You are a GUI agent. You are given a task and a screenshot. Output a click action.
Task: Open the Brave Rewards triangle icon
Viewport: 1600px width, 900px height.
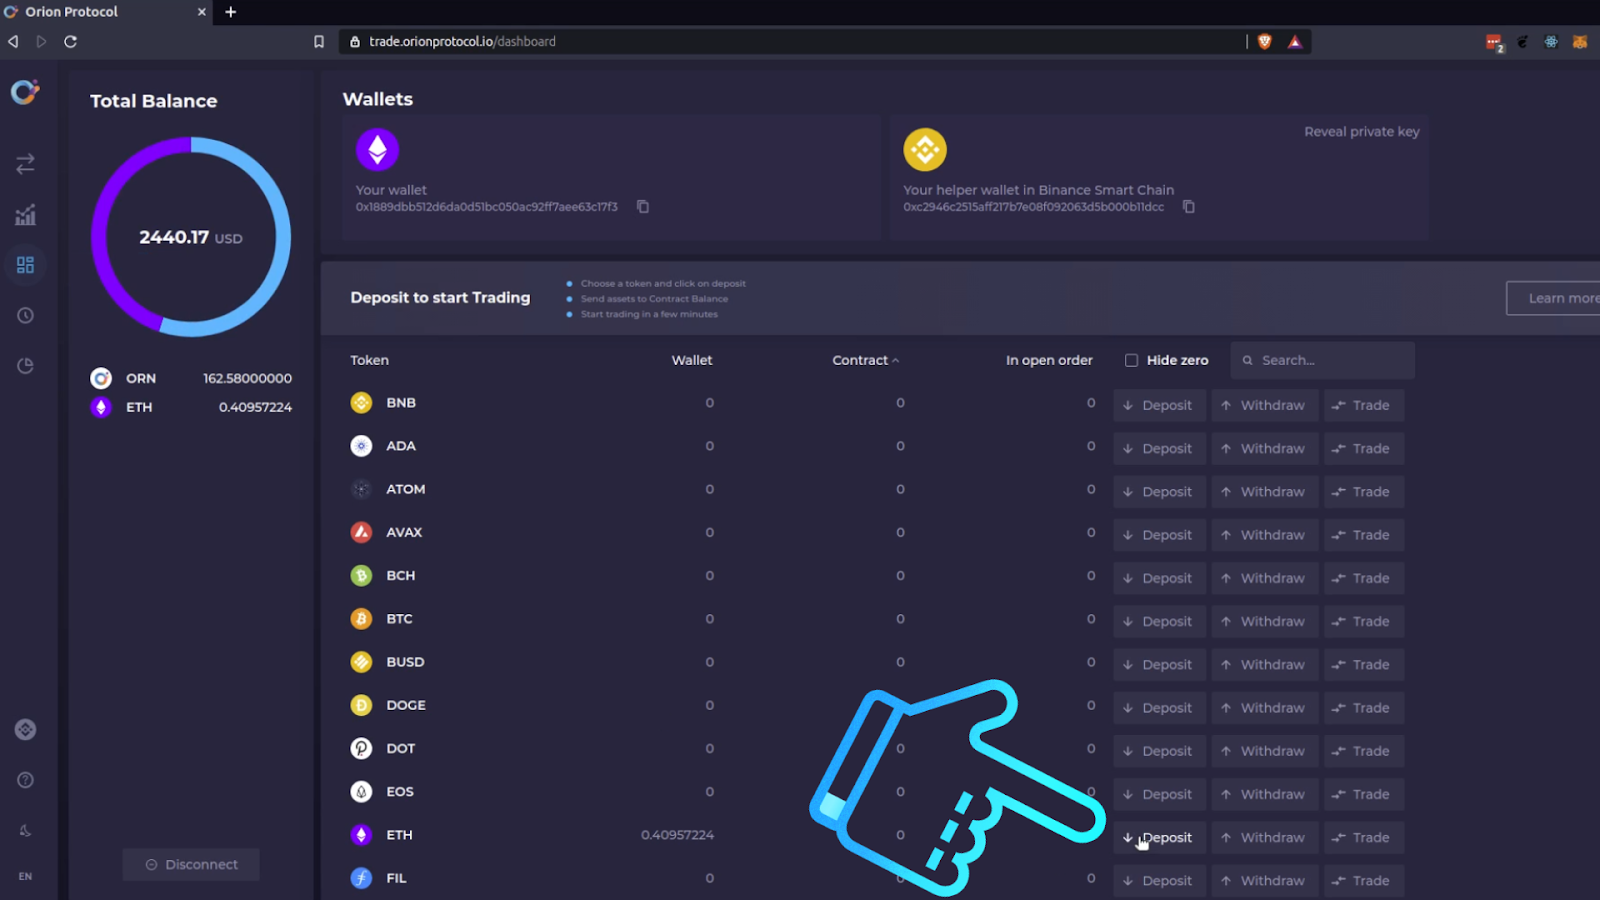tap(1295, 41)
